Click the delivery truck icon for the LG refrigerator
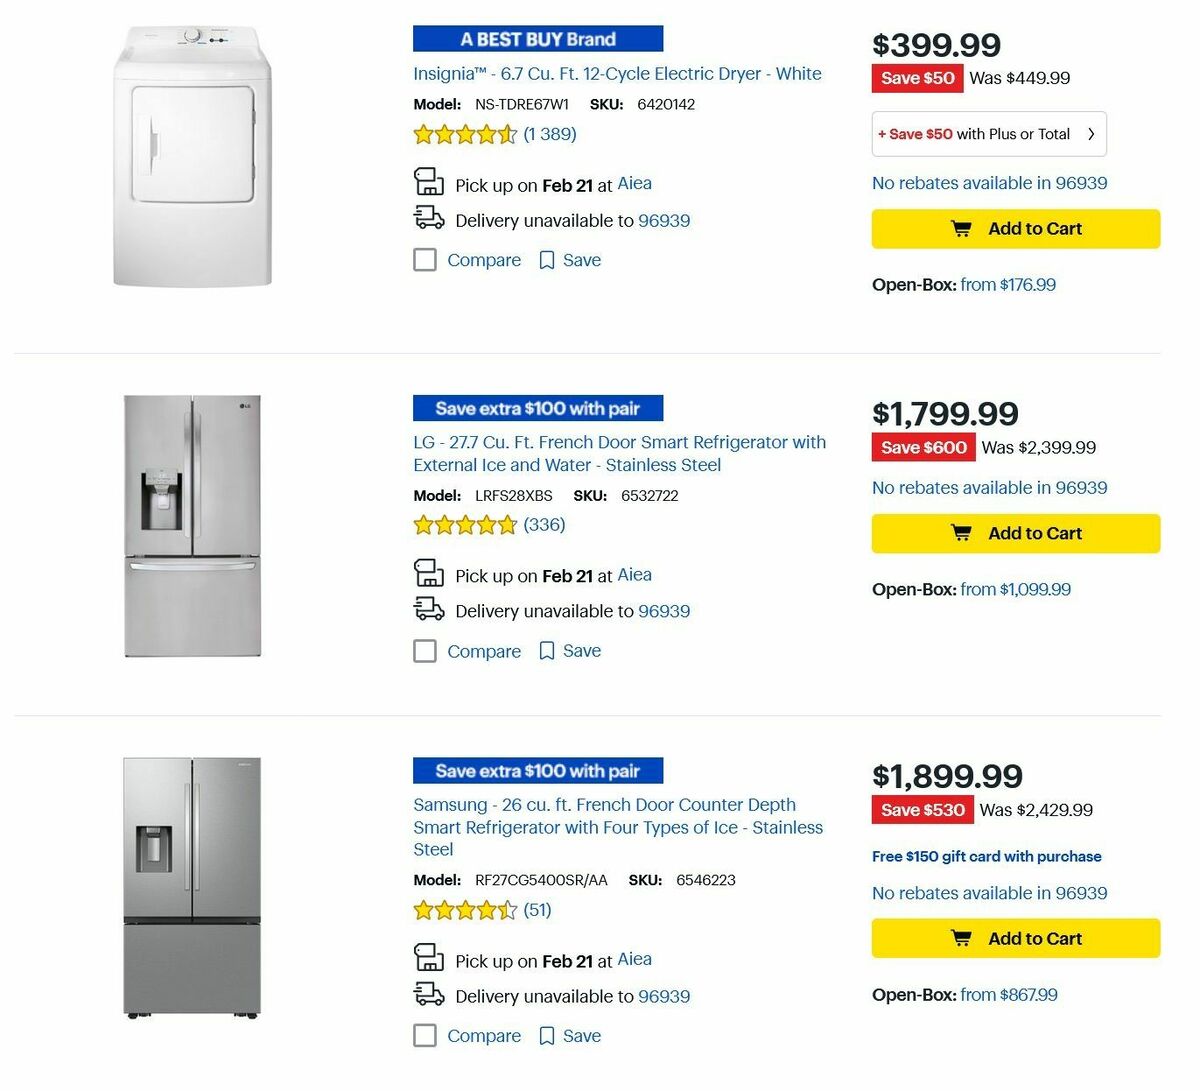This screenshot has width=1200, height=1091. click(430, 608)
